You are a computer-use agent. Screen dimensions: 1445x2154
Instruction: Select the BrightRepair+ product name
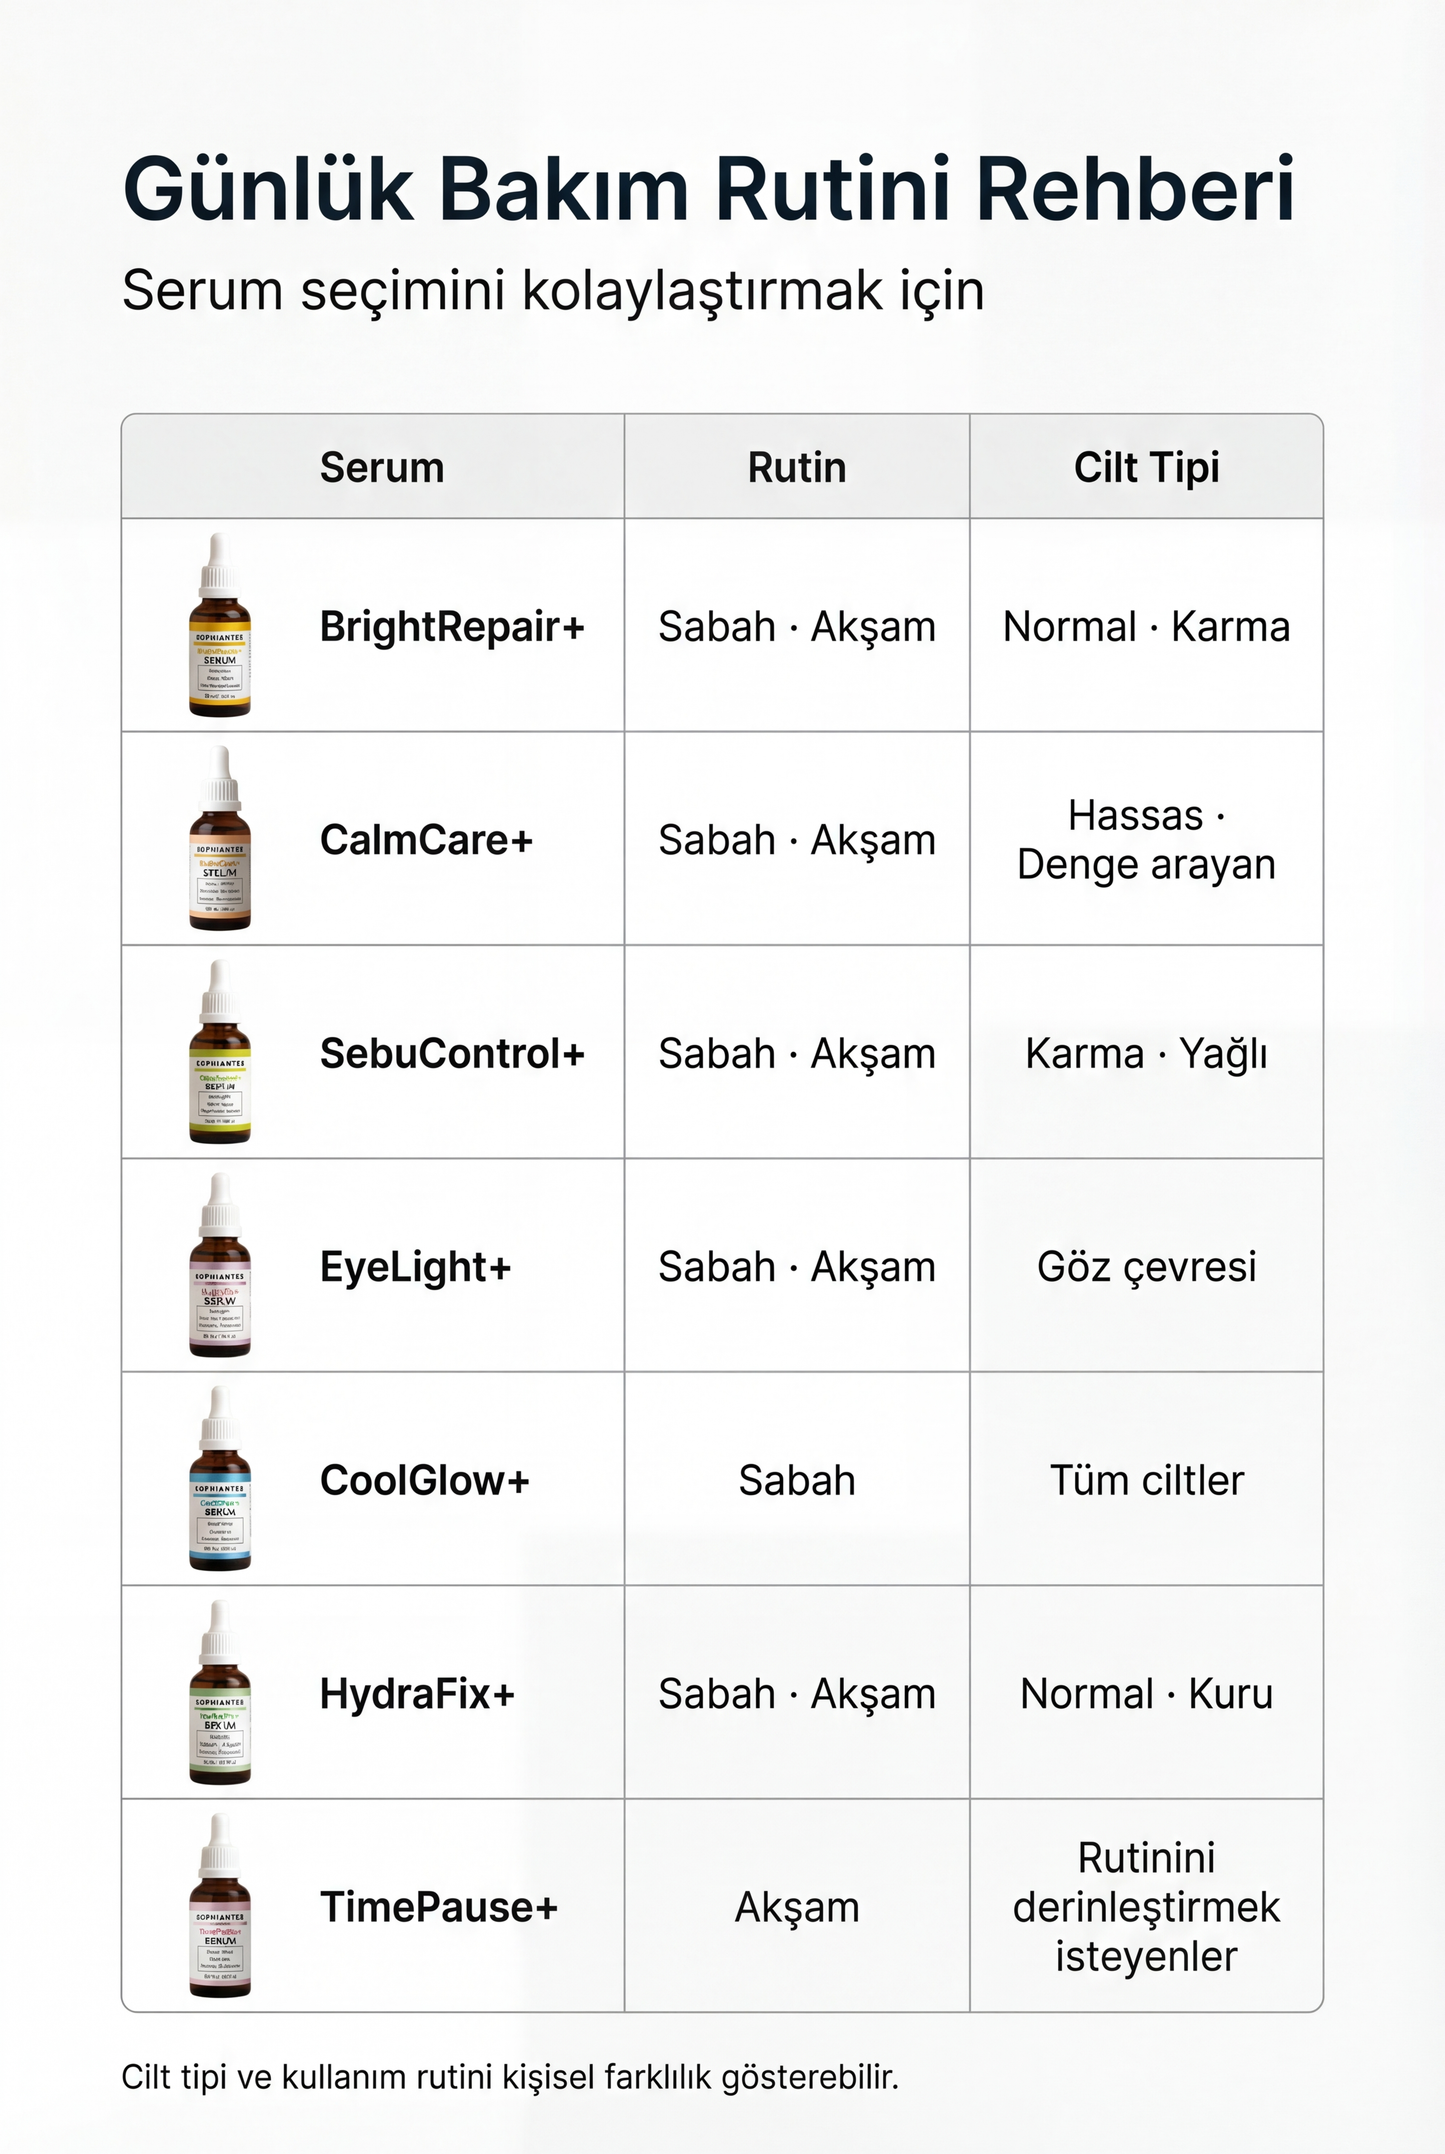coord(452,627)
